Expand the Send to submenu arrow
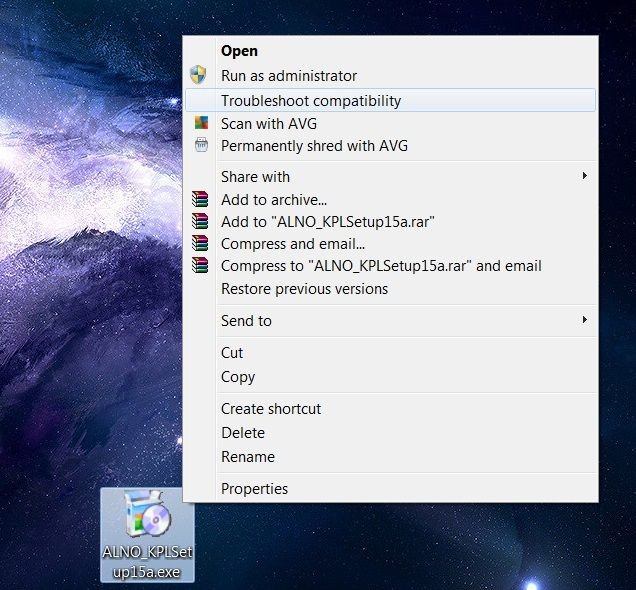The width and height of the screenshot is (636, 590). (x=584, y=321)
